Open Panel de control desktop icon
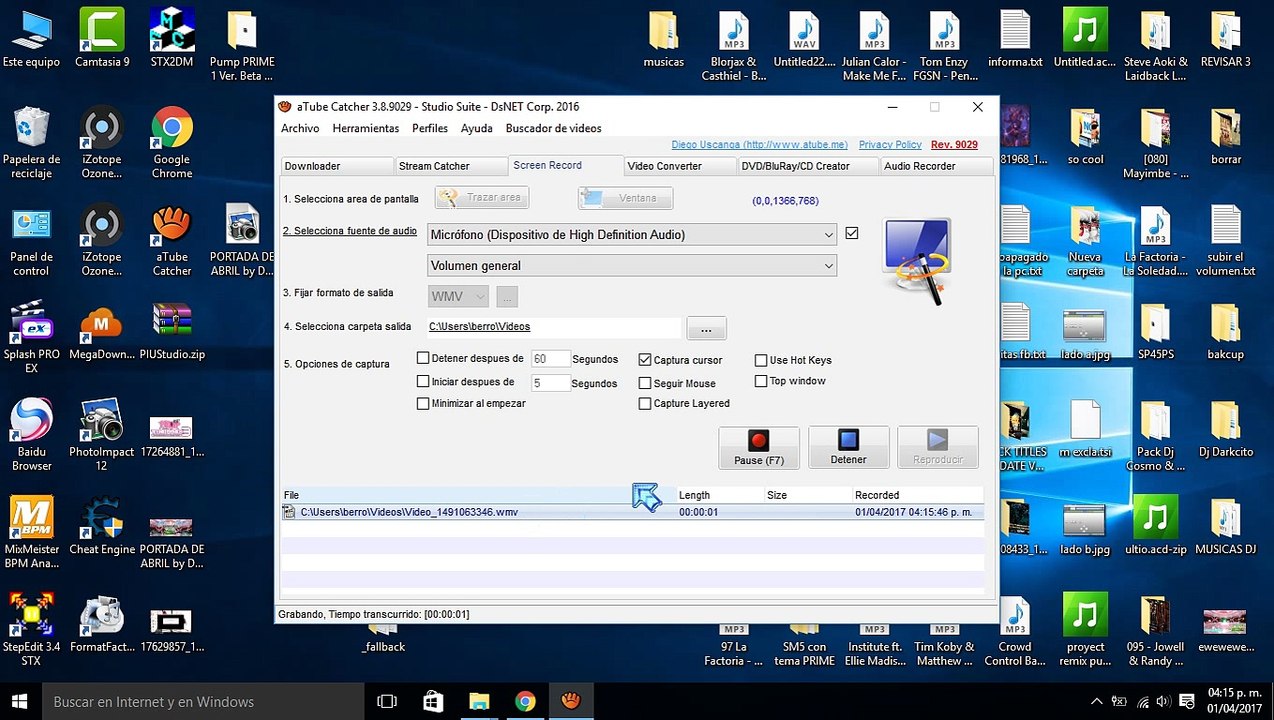Image resolution: width=1274 pixels, height=720 pixels. 32,241
